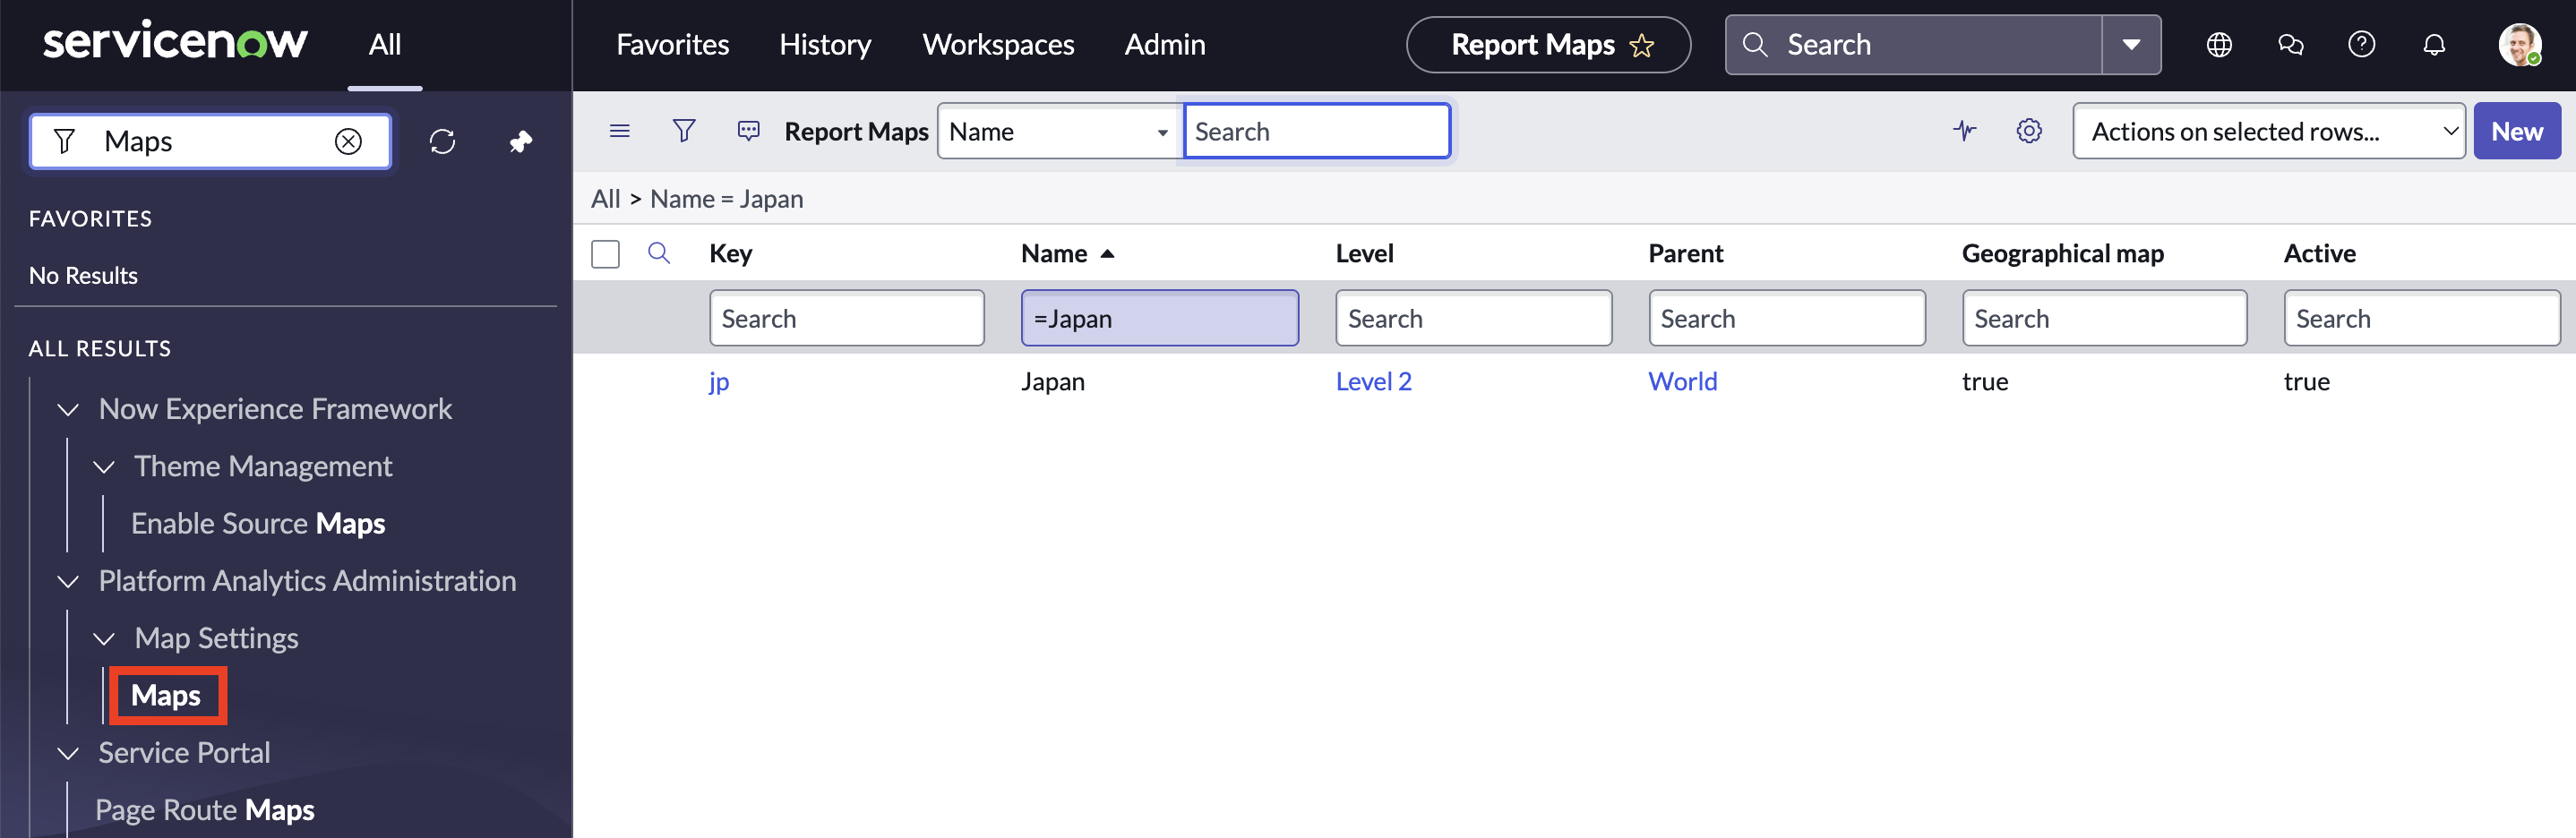Clear the Maps filter text with the X icon
The image size is (2576, 838).
coord(348,141)
